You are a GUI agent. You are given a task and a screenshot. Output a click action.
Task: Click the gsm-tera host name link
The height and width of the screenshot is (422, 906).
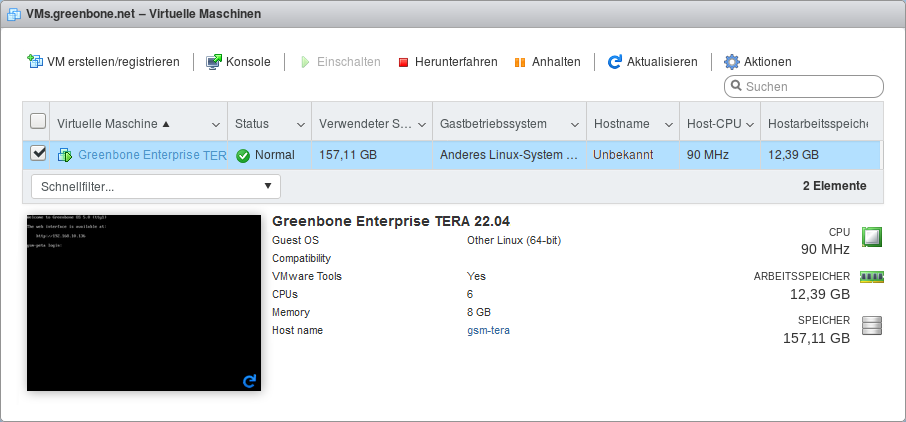488,330
